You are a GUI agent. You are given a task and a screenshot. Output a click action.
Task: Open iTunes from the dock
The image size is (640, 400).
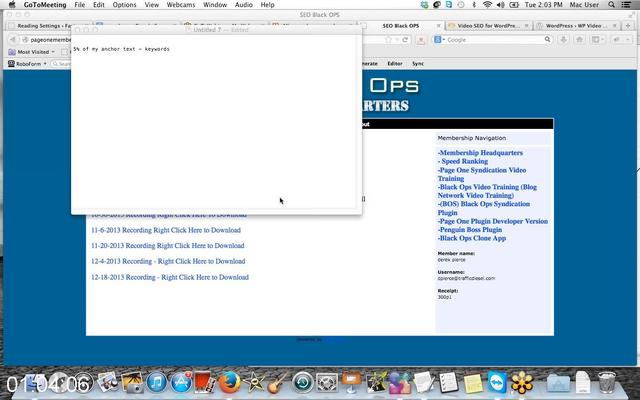point(157,383)
